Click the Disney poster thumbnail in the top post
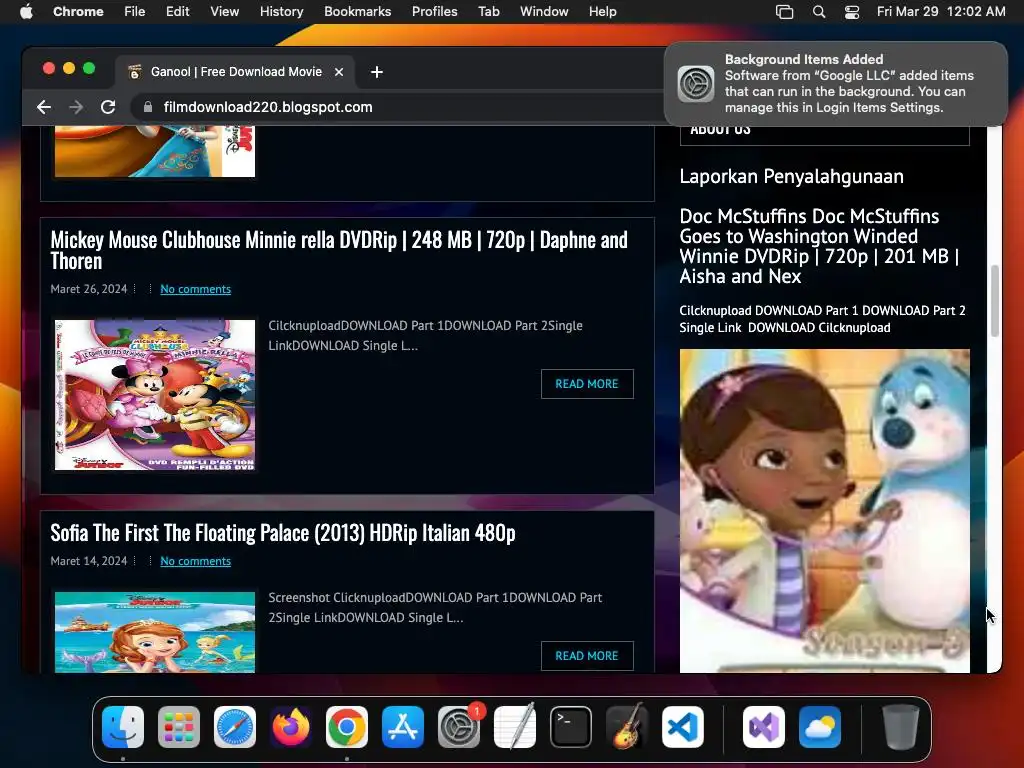 (155, 152)
